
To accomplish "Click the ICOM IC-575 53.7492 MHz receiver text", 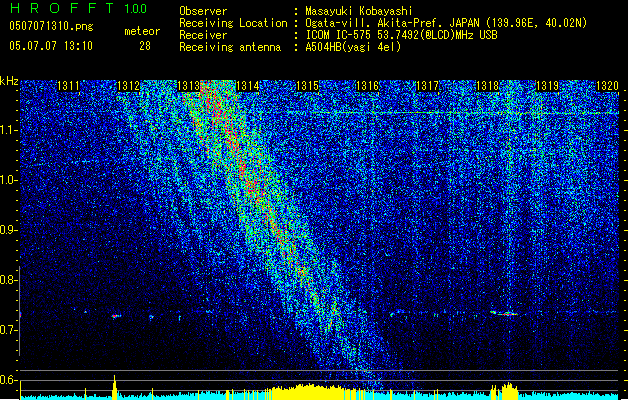I will [402, 35].
